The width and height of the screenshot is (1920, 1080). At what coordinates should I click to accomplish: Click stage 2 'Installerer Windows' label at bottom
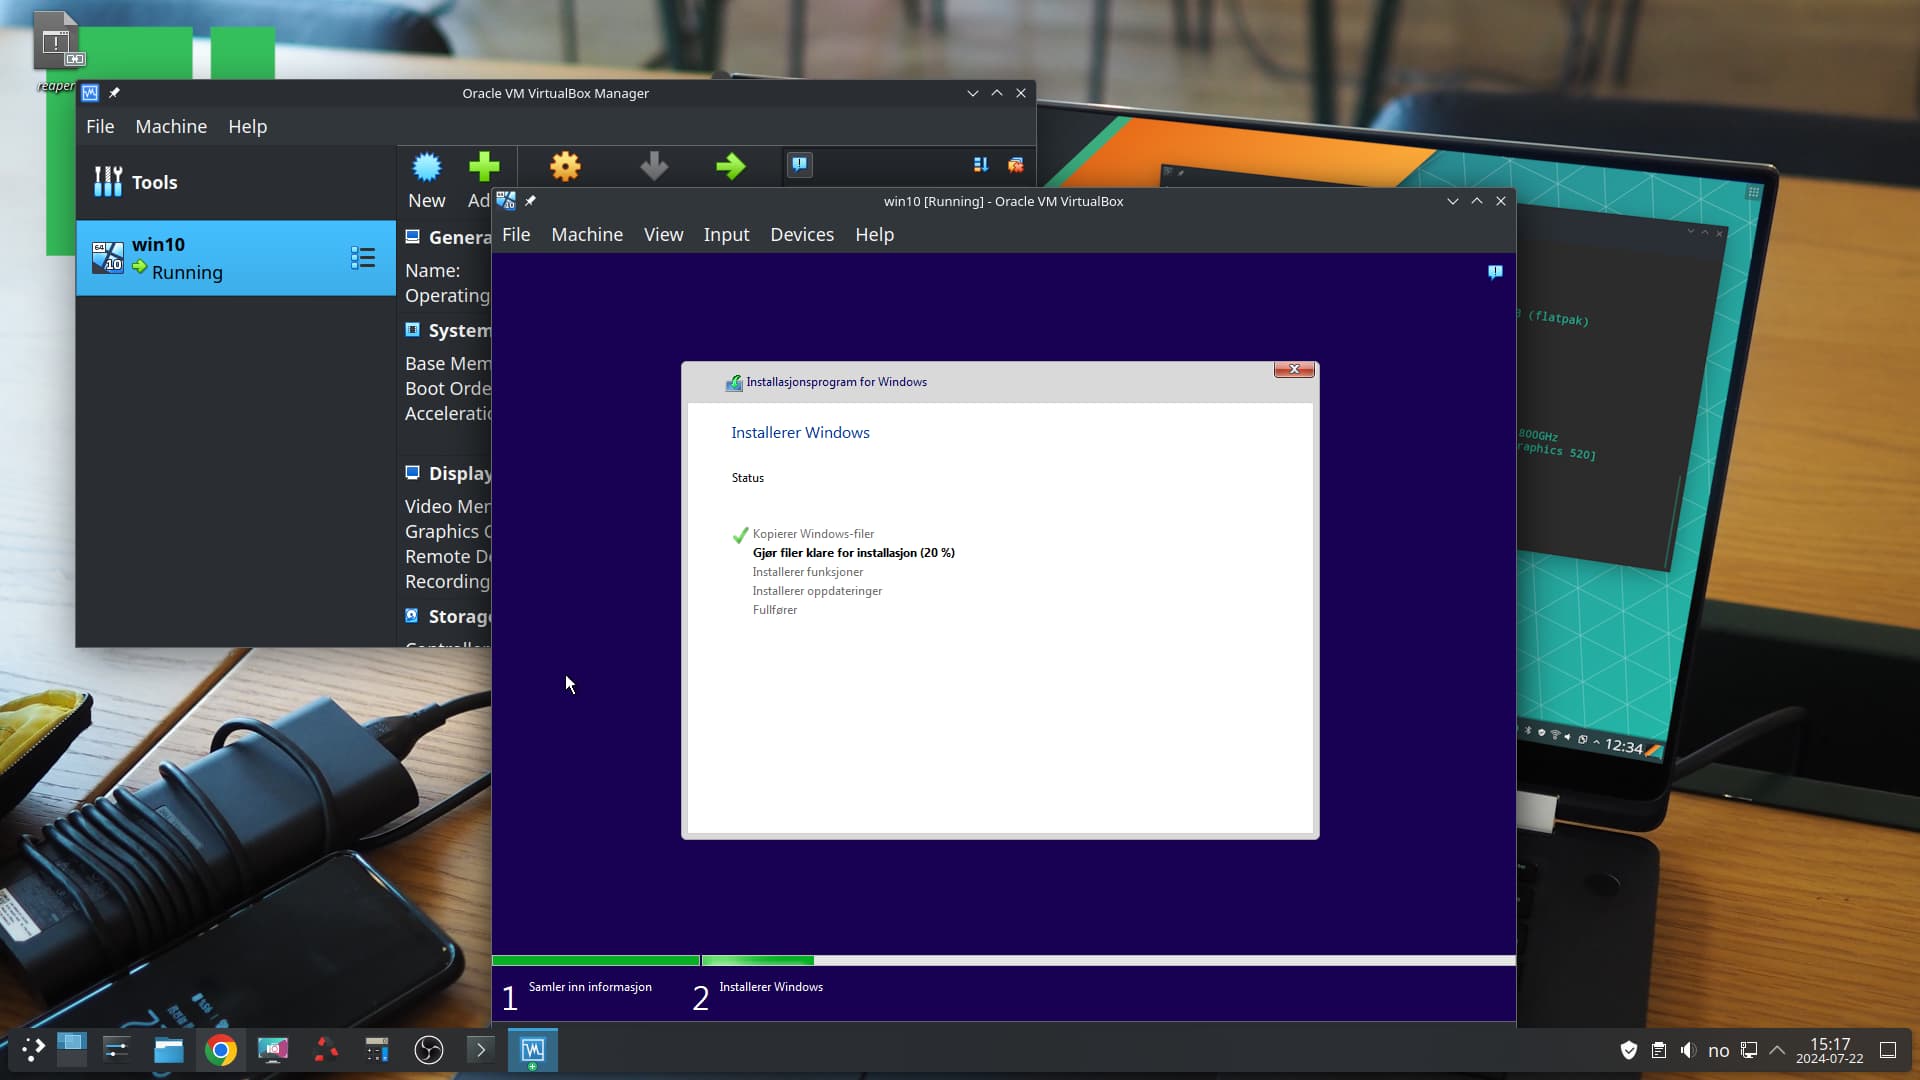[x=771, y=987]
